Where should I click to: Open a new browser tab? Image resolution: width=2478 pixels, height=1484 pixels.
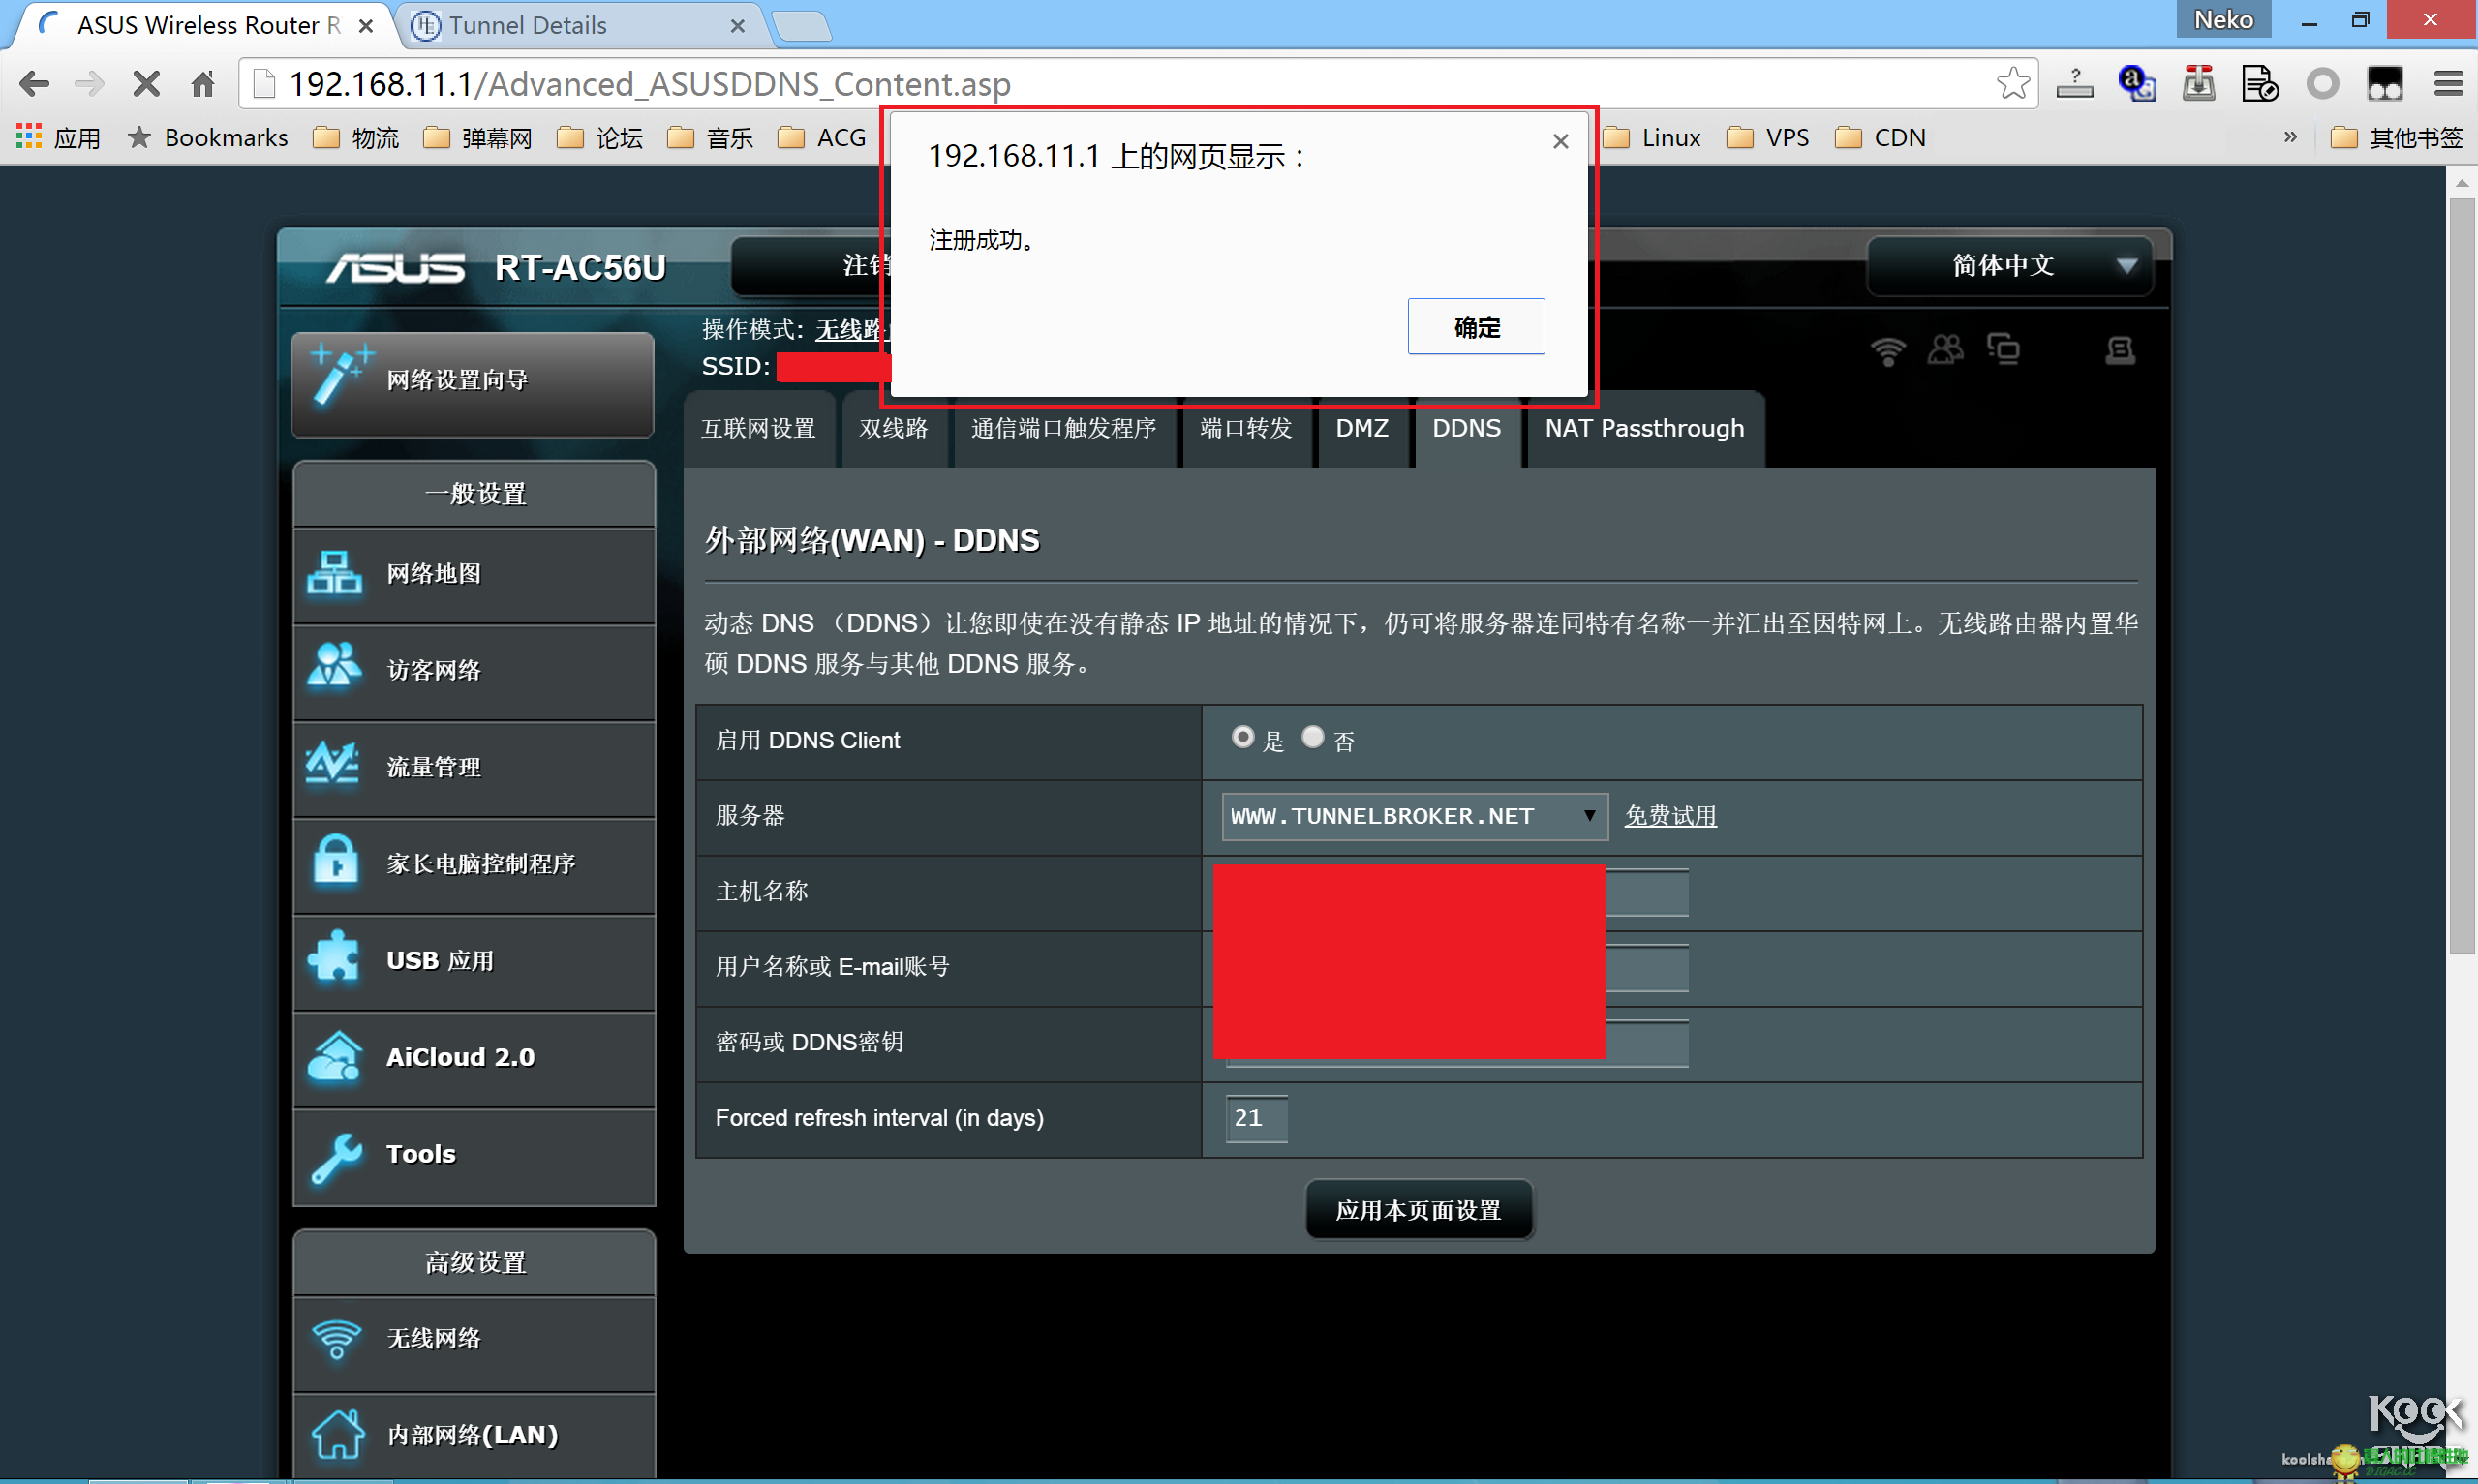[x=801, y=27]
